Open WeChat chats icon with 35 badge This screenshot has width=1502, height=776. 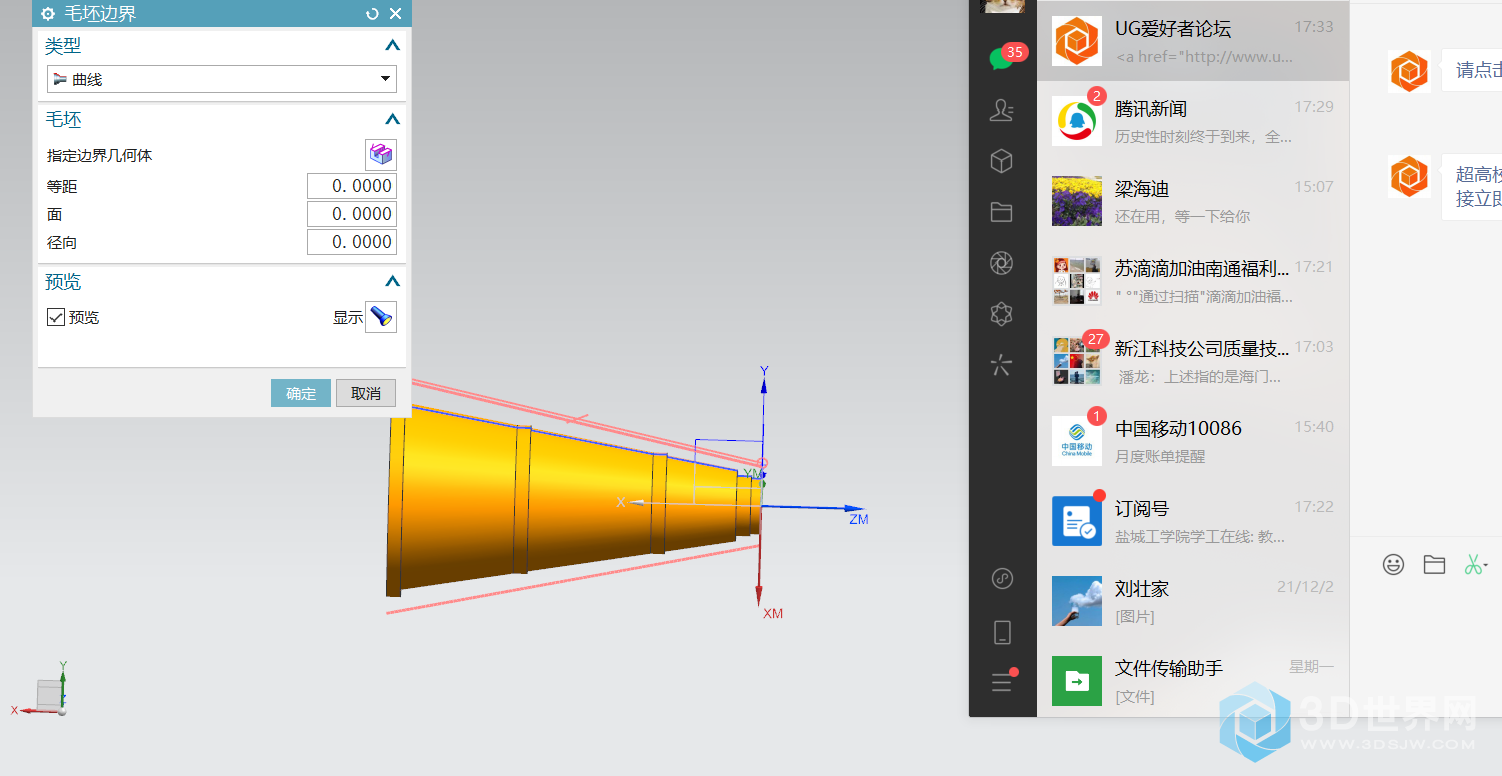pyautogui.click(x=1002, y=58)
